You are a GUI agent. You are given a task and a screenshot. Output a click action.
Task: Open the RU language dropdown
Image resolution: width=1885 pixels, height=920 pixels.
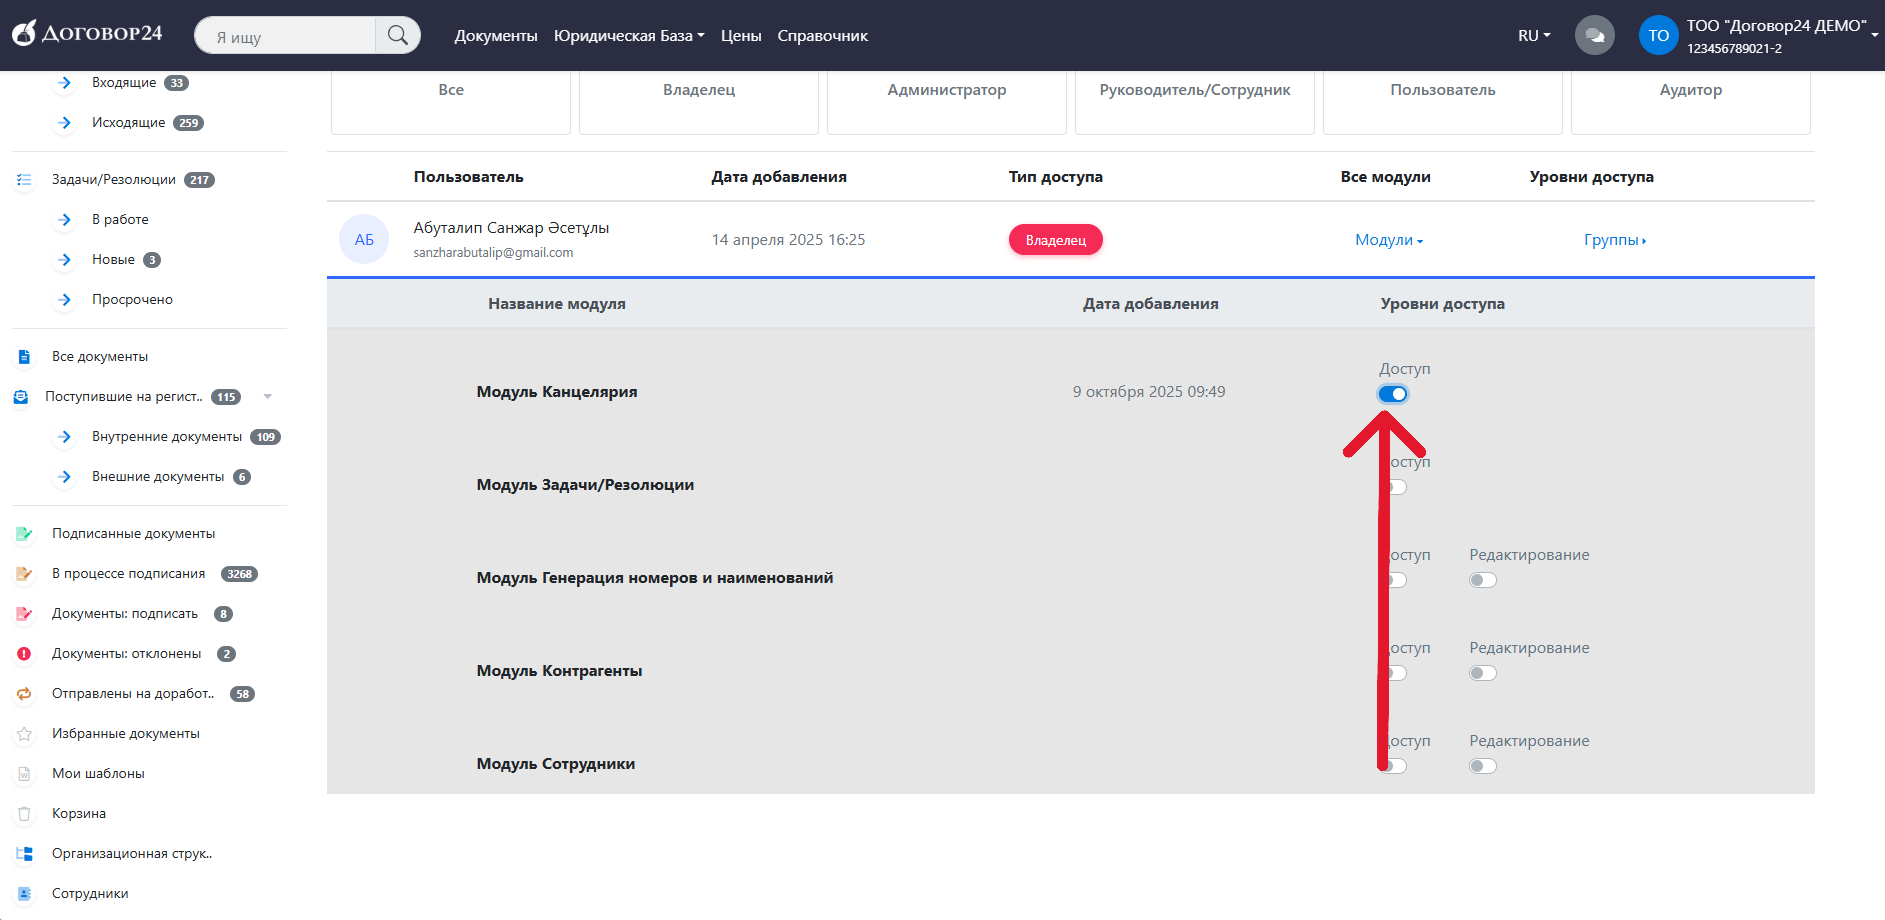(x=1533, y=36)
